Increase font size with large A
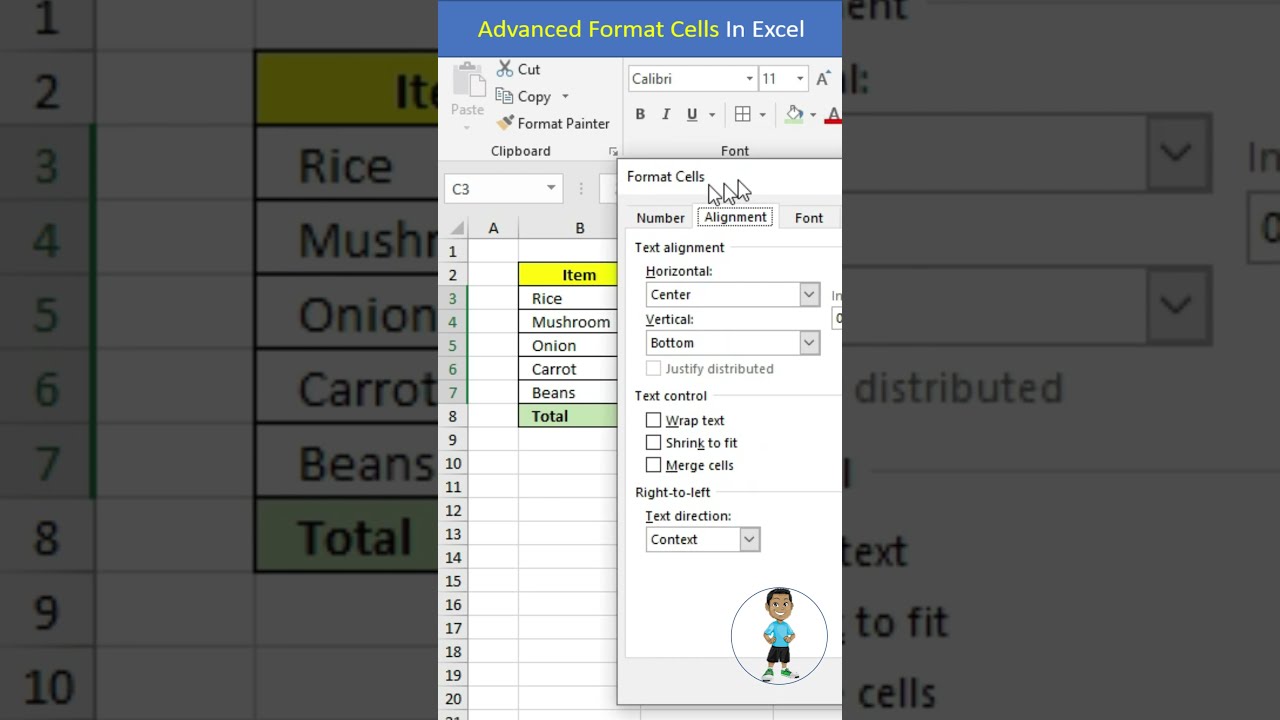 [823, 79]
